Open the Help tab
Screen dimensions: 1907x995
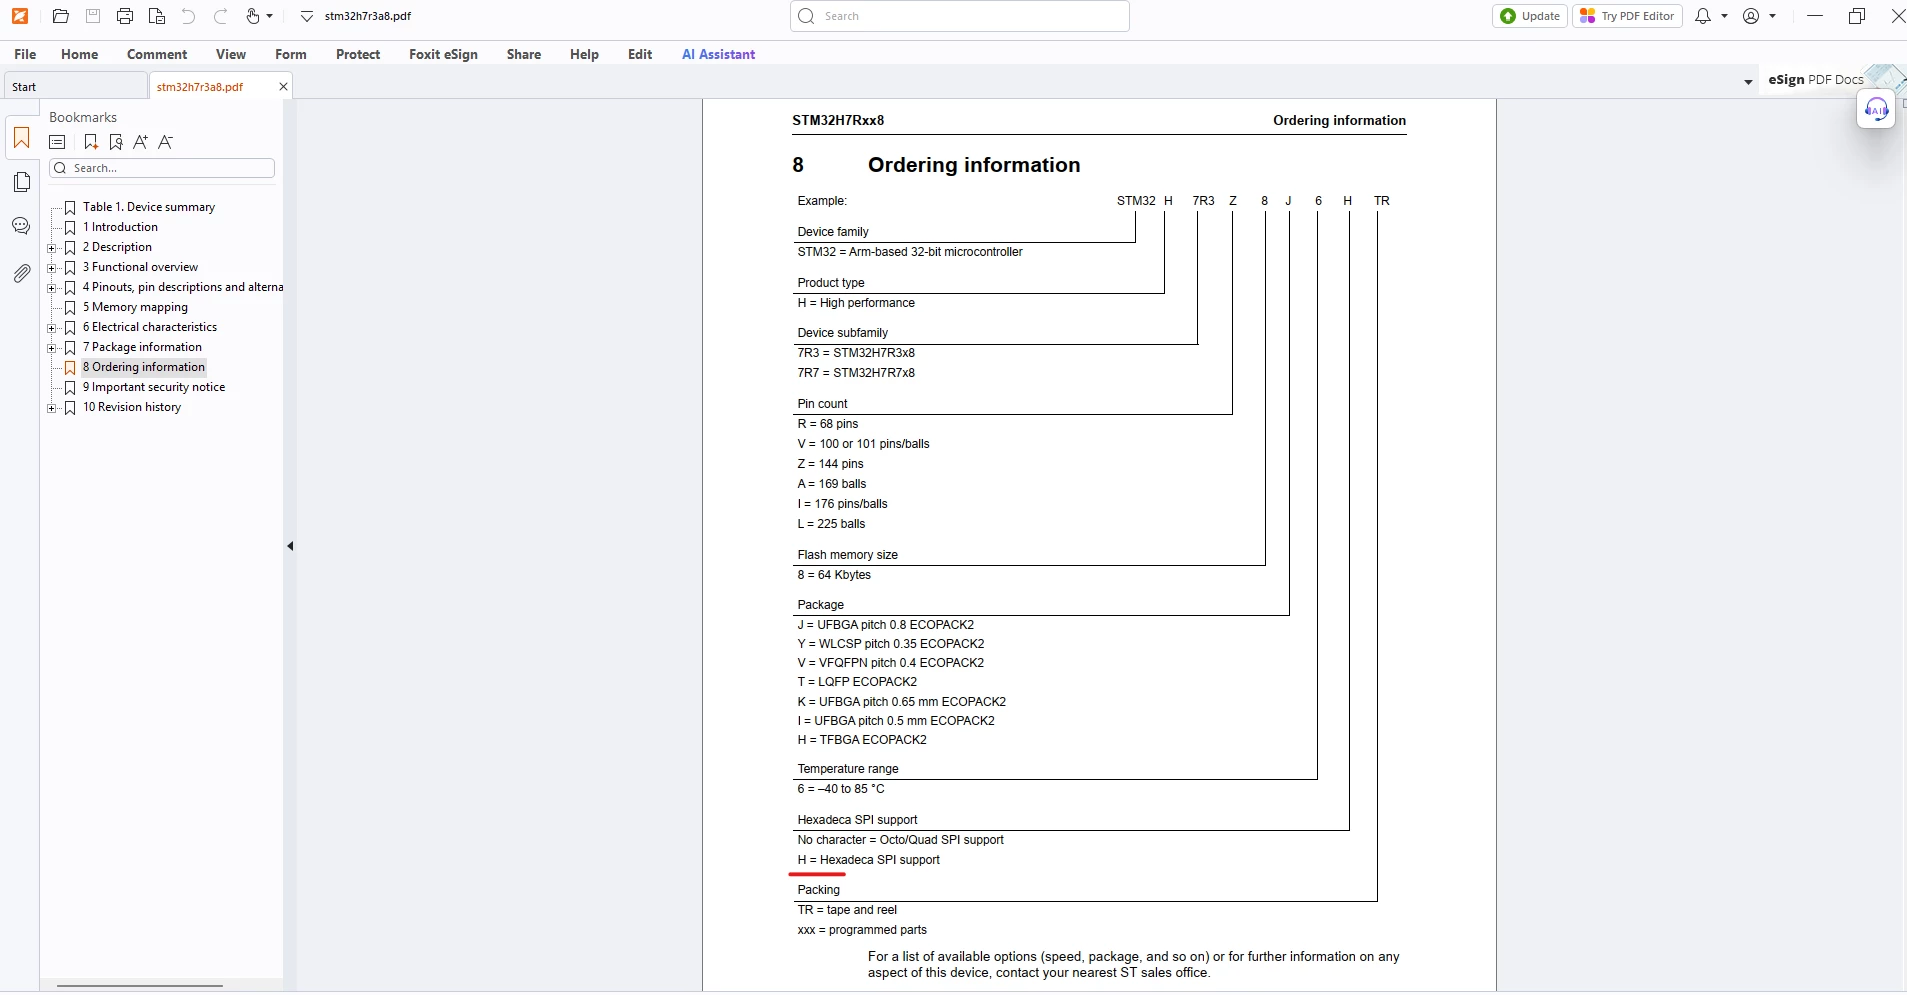point(584,54)
